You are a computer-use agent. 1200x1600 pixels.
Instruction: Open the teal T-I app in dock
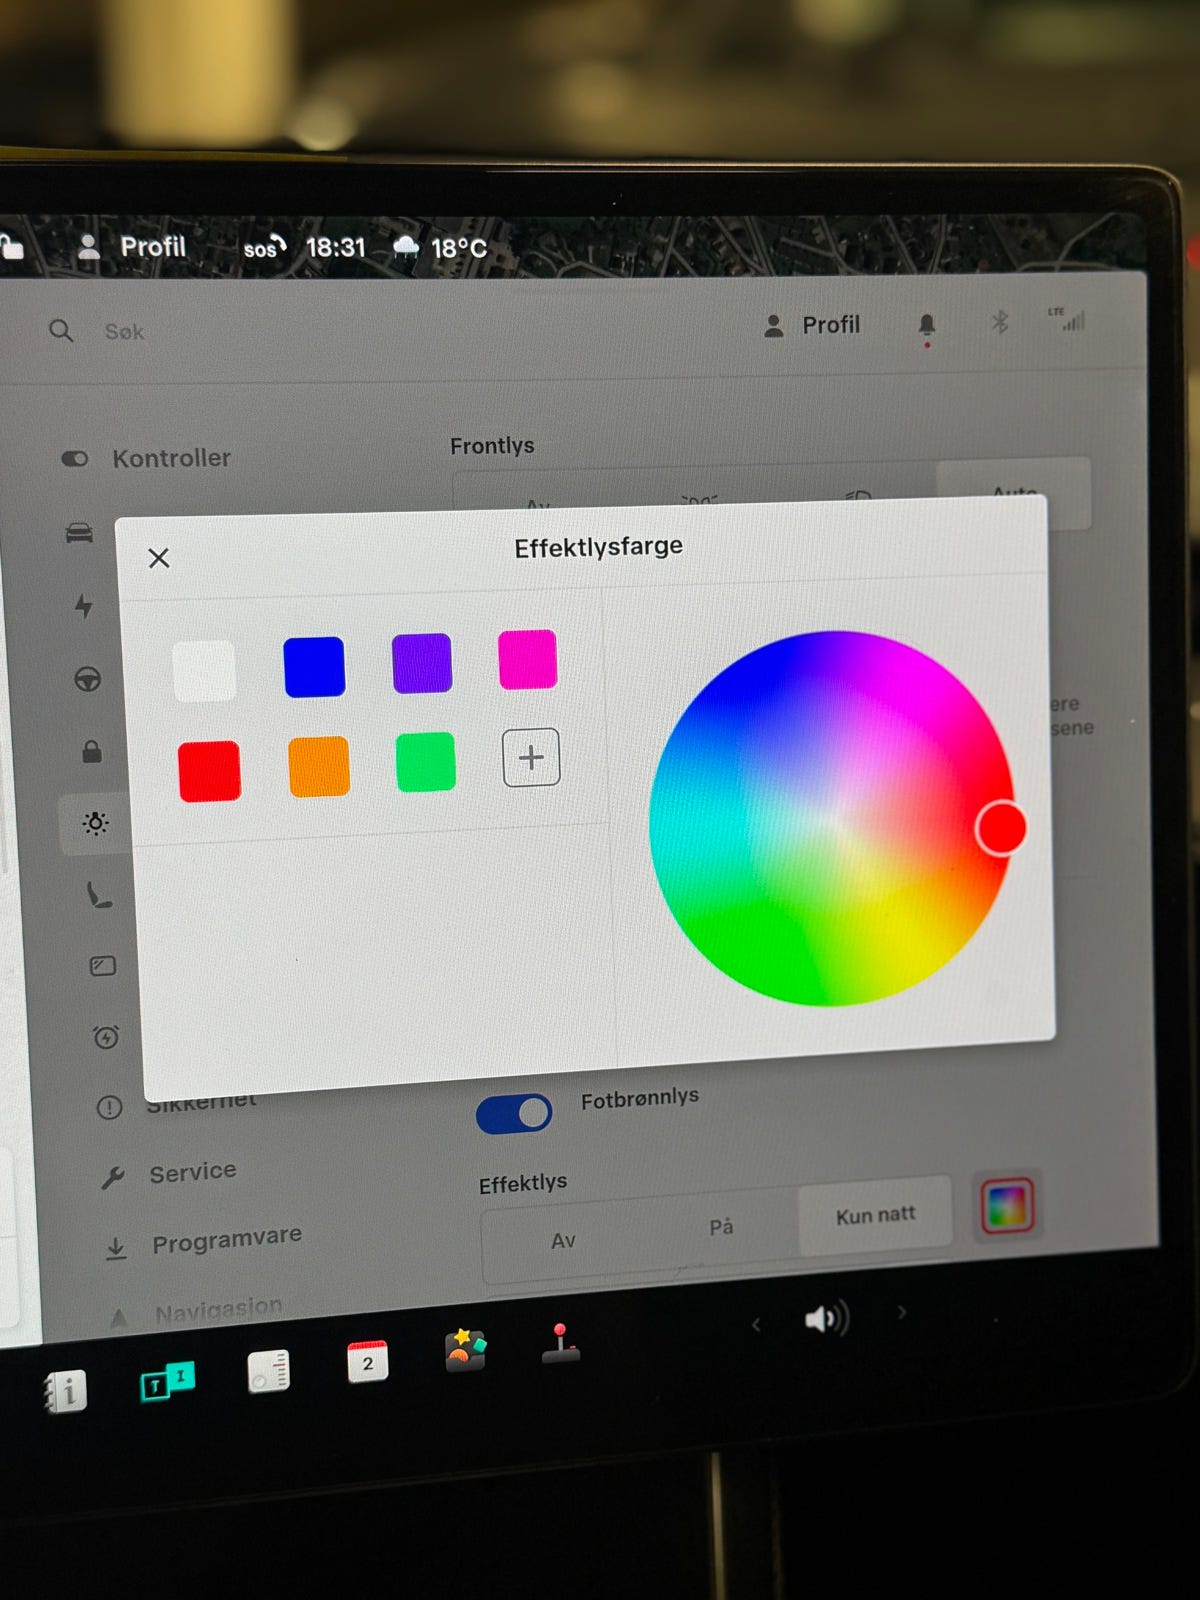point(167,1381)
